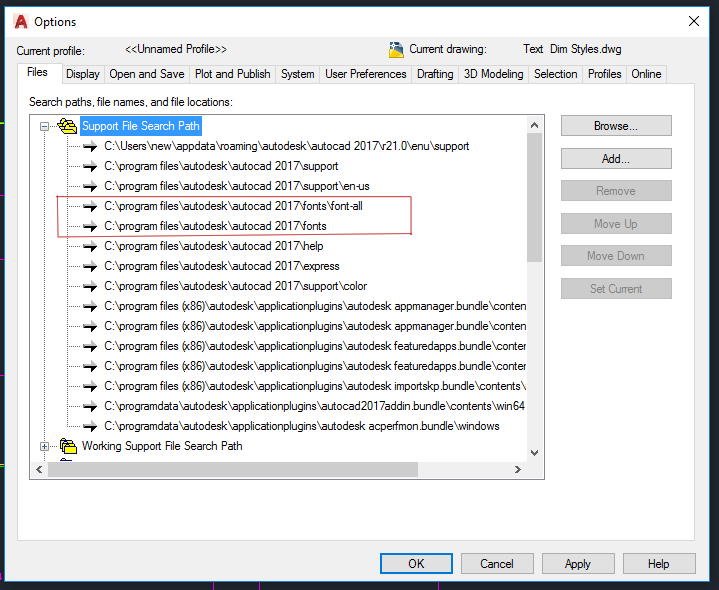The height and width of the screenshot is (590, 719).
Task: Click the horizontal scrollbar right arrow
Action: point(518,469)
